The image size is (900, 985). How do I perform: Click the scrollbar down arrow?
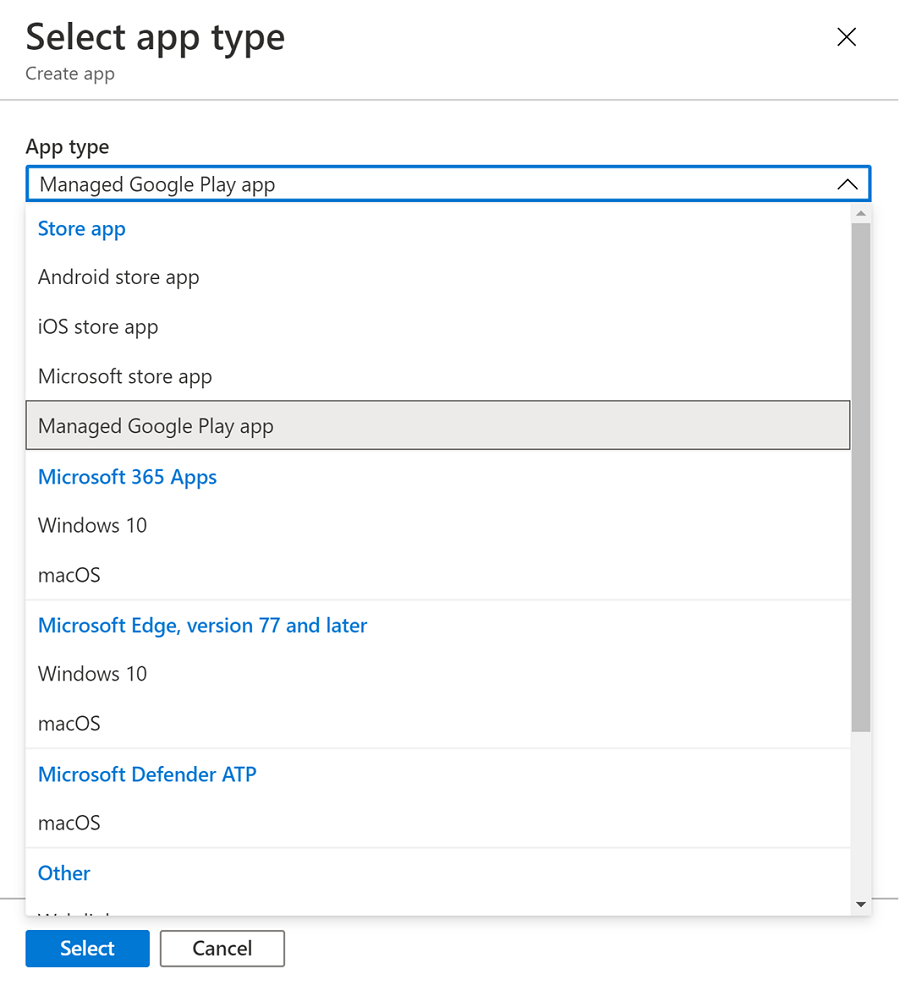[861, 905]
